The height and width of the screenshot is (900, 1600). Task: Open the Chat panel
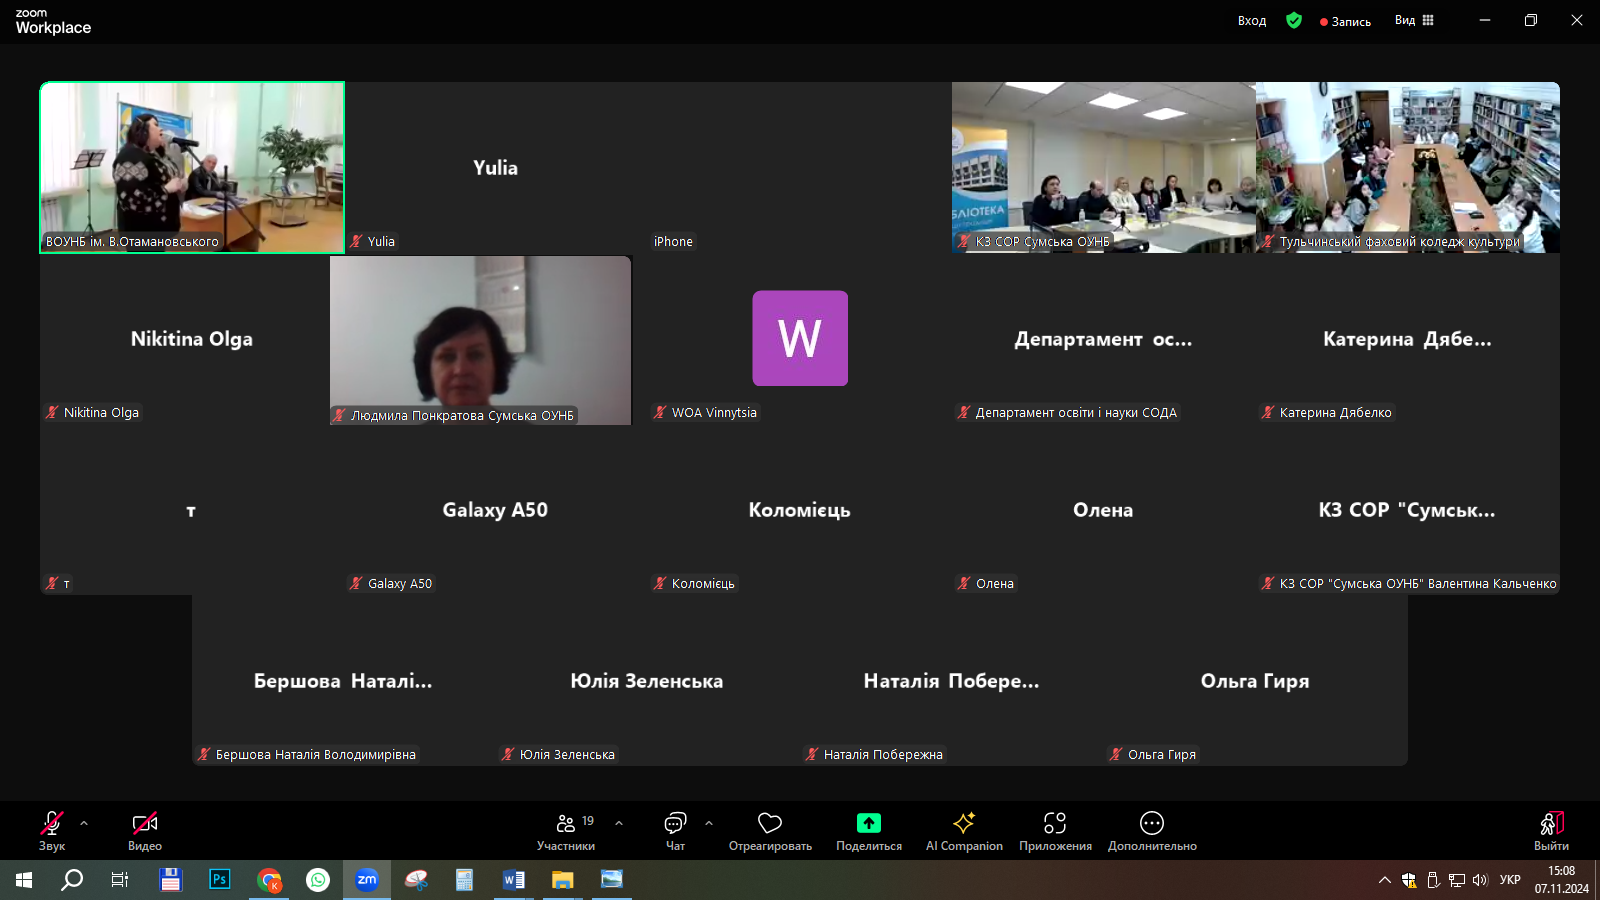point(675,823)
